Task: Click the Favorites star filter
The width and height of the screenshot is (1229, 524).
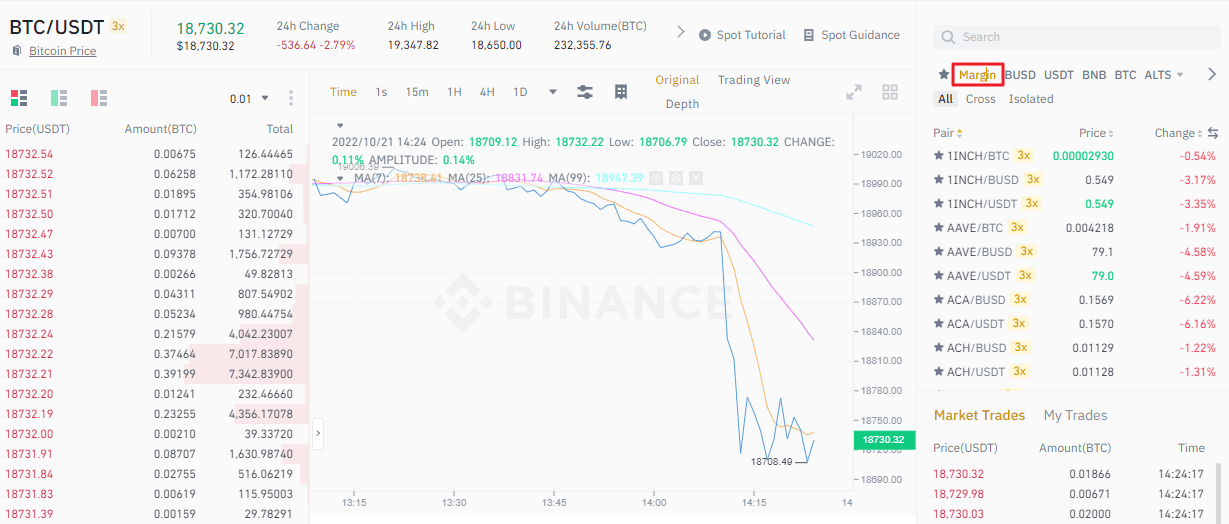Action: (943, 75)
